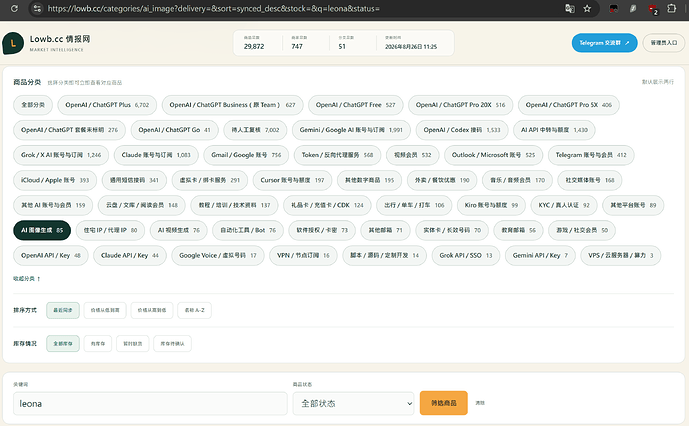The height and width of the screenshot is (426, 689).
Task: Reload the page with the refresh icon
Action: [x=14, y=8]
